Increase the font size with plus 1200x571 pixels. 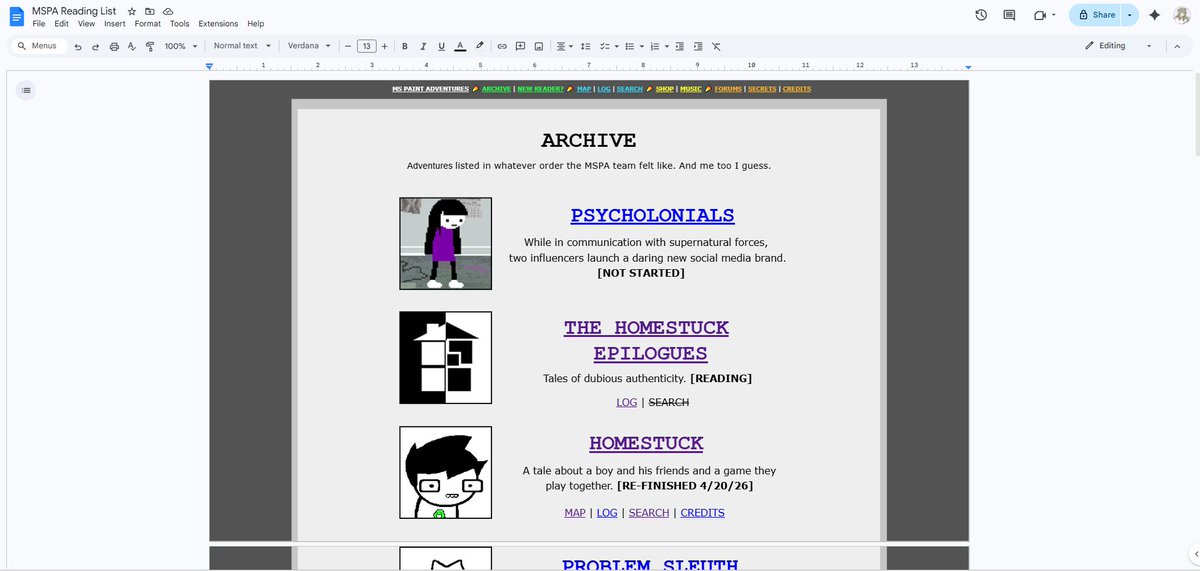384,46
